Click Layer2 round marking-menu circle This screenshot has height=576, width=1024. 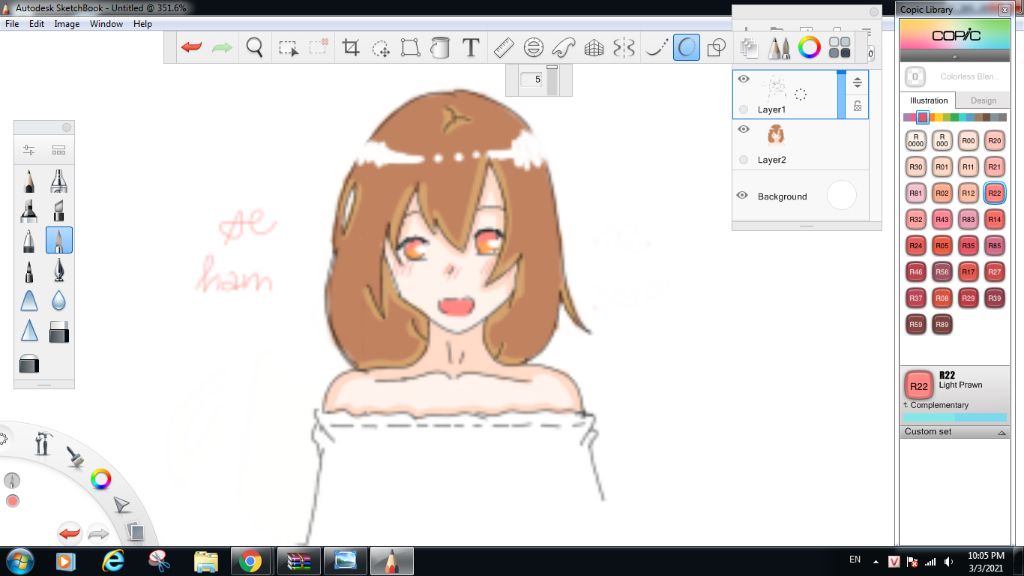click(x=743, y=159)
